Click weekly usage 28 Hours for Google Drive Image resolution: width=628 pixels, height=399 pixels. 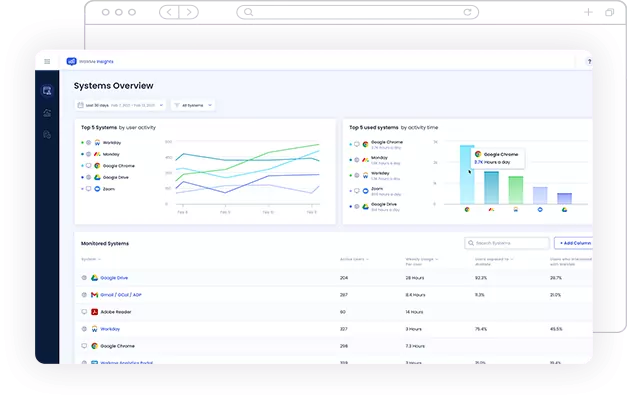(x=415, y=278)
